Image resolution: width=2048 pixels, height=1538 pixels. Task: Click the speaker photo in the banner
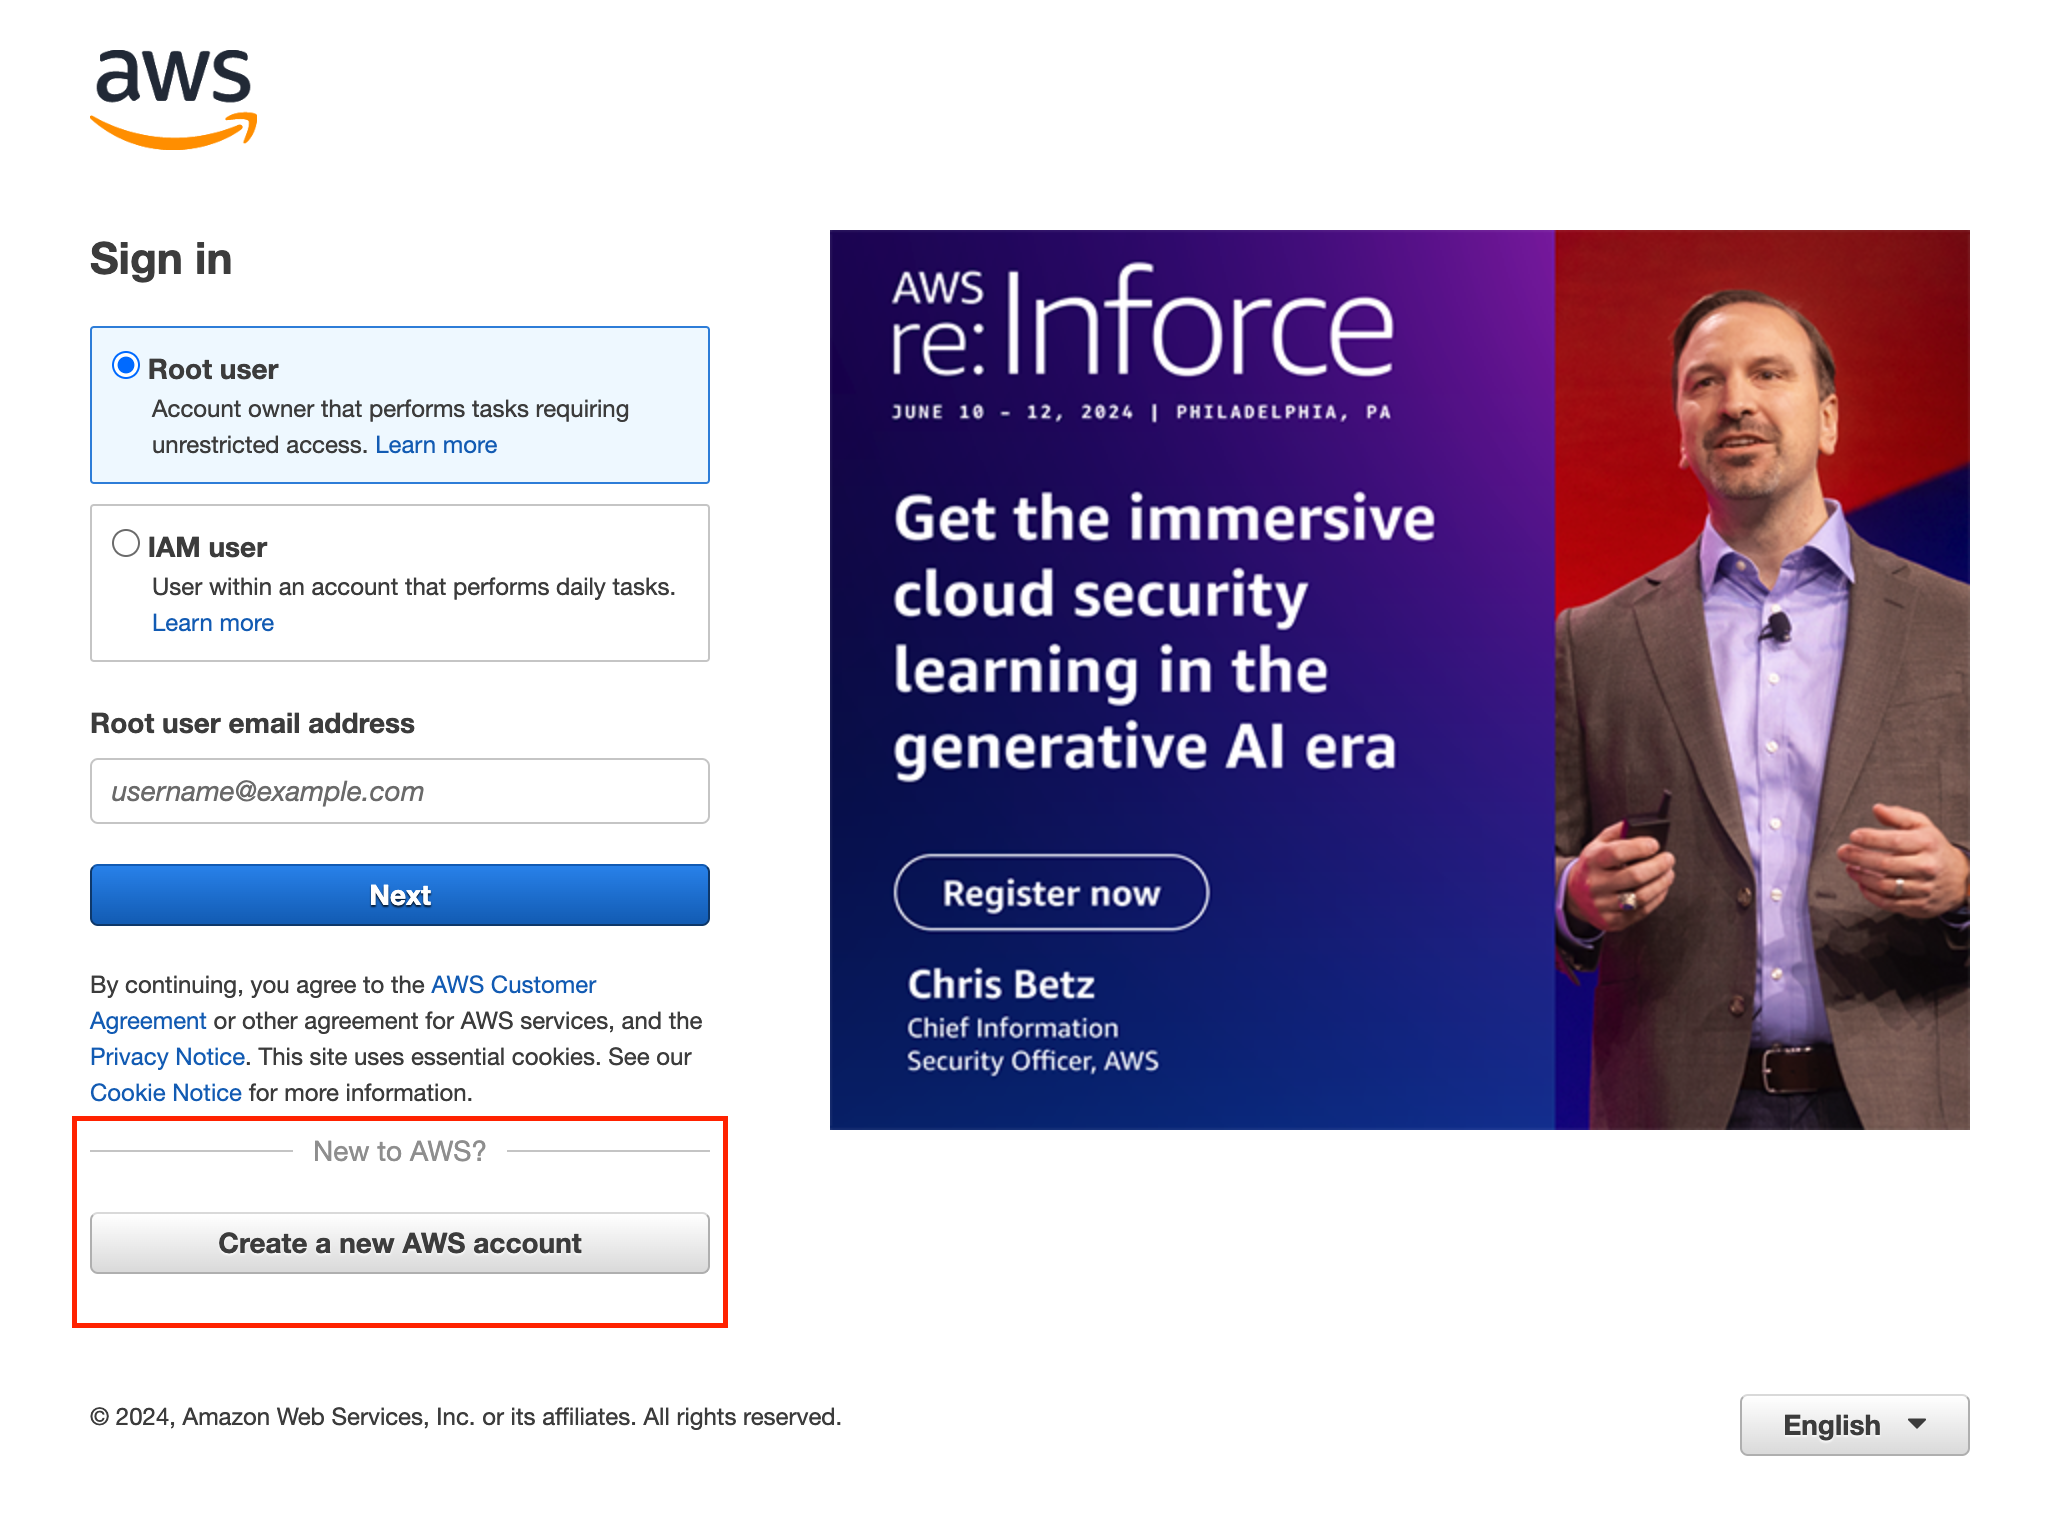(1761, 680)
